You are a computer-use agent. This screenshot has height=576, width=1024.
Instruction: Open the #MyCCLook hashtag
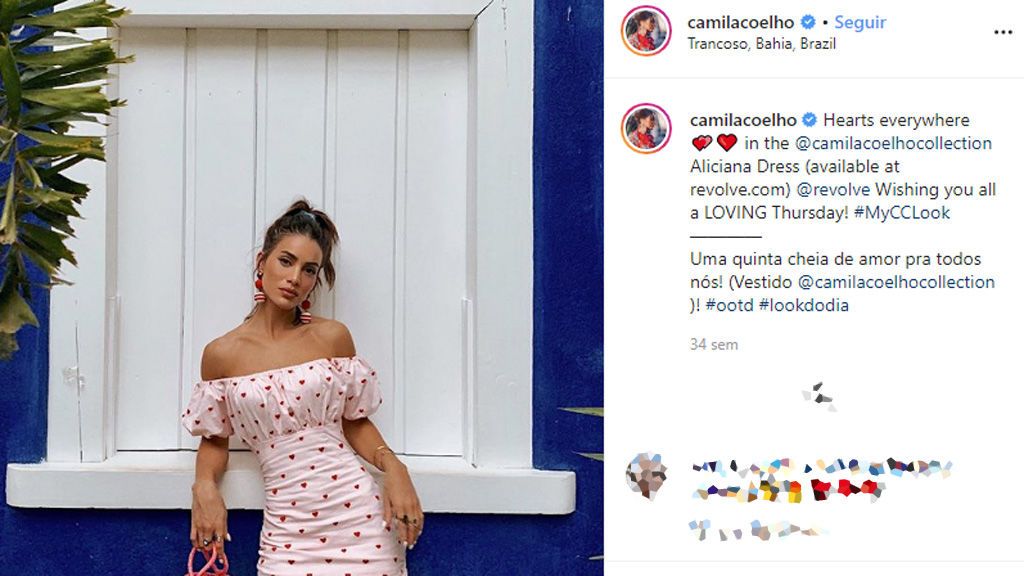click(x=901, y=212)
